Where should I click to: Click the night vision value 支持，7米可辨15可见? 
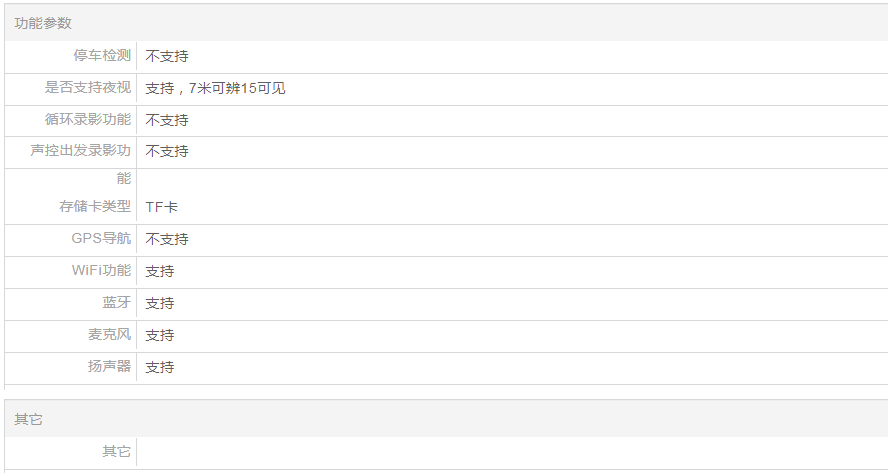(215, 88)
